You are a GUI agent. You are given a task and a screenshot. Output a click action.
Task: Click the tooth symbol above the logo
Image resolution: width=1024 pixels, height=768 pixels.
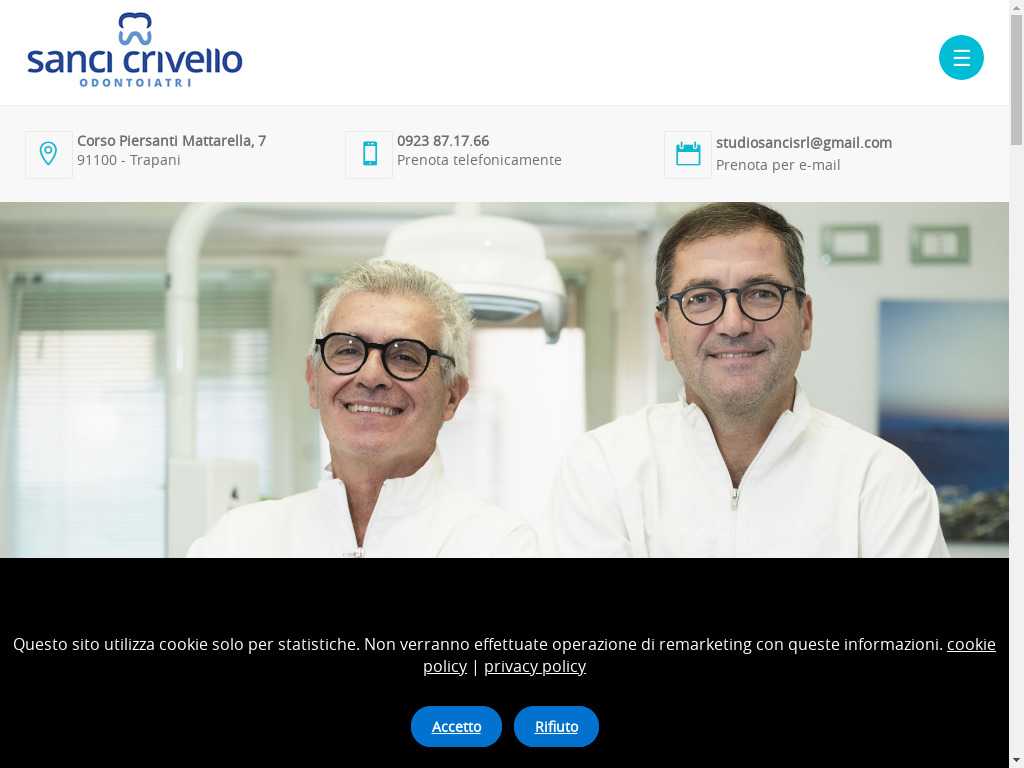pyautogui.click(x=135, y=28)
